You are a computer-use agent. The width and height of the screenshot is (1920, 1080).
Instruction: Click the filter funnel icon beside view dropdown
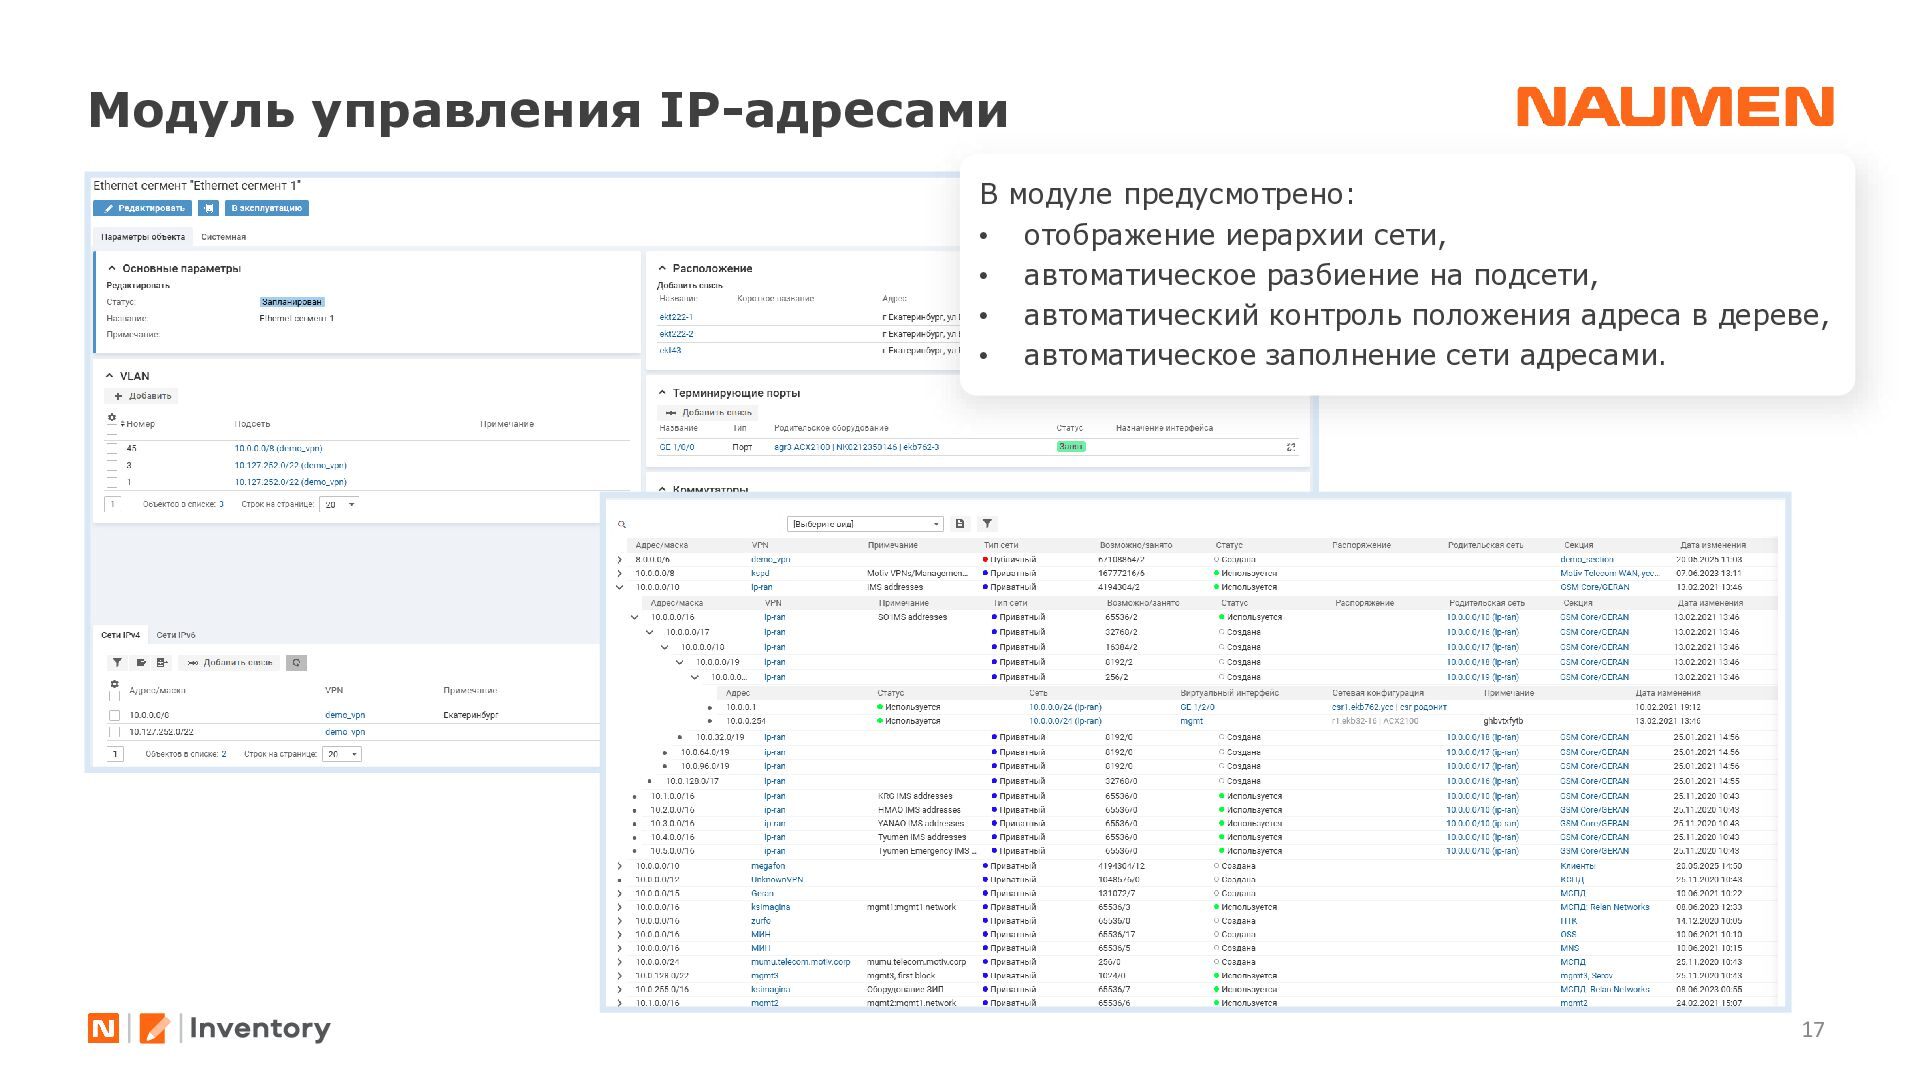987,523
